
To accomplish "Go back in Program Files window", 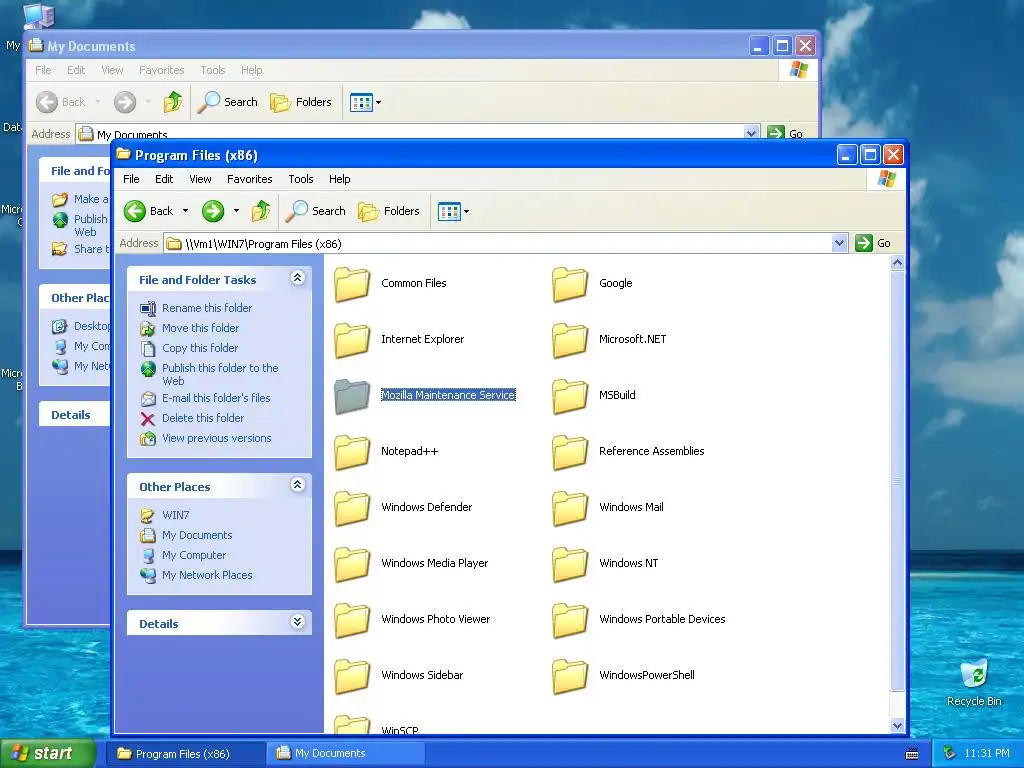I will 149,211.
